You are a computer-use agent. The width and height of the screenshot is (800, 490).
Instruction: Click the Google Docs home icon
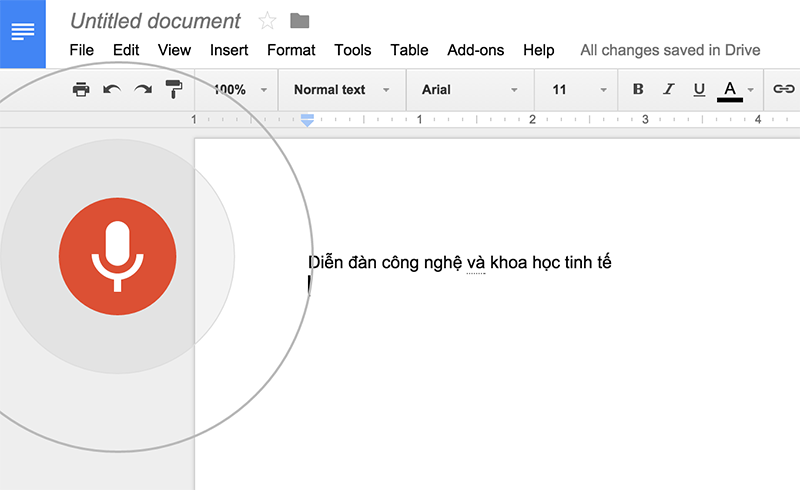pos(22,34)
